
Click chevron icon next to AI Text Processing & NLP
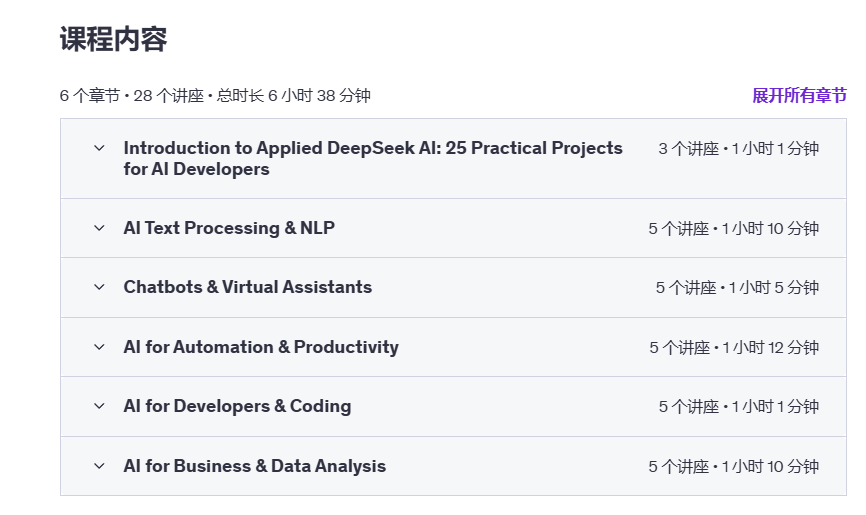tap(99, 228)
